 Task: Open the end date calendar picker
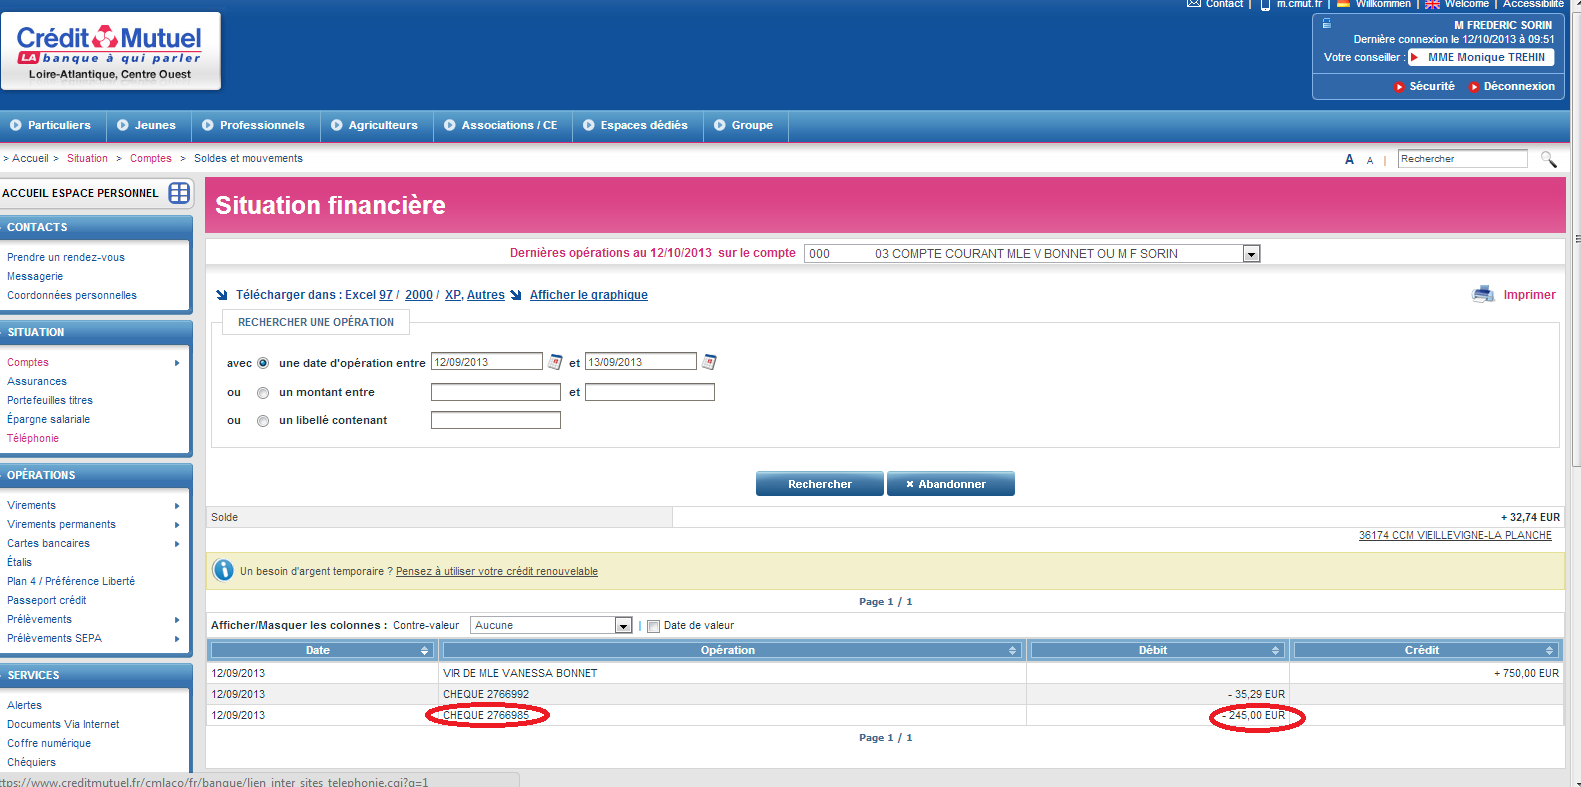(x=709, y=362)
